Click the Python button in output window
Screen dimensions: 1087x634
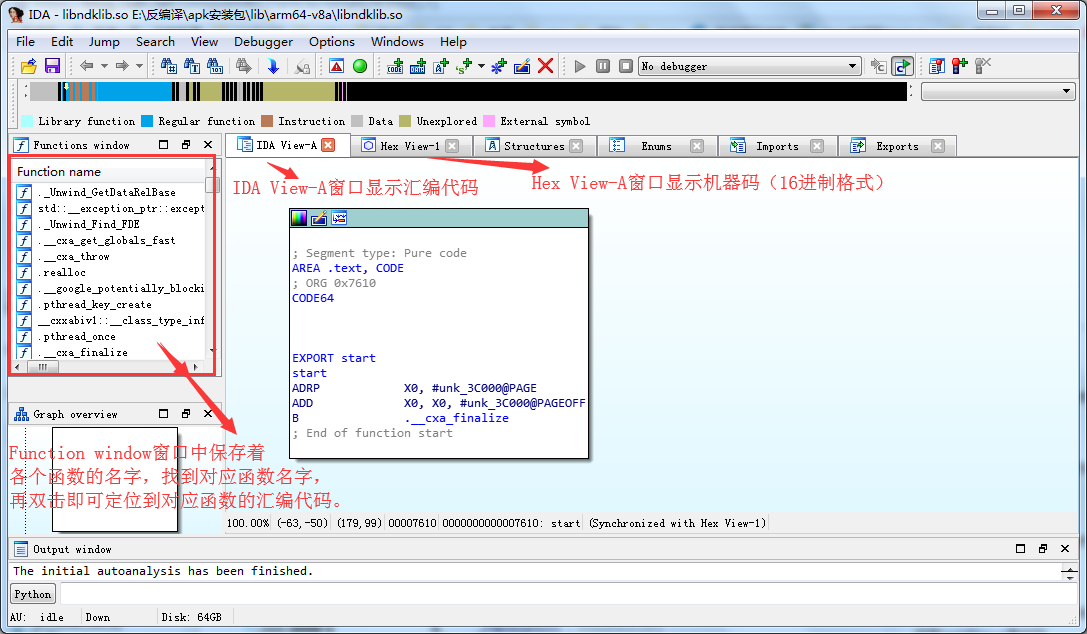click(x=33, y=594)
